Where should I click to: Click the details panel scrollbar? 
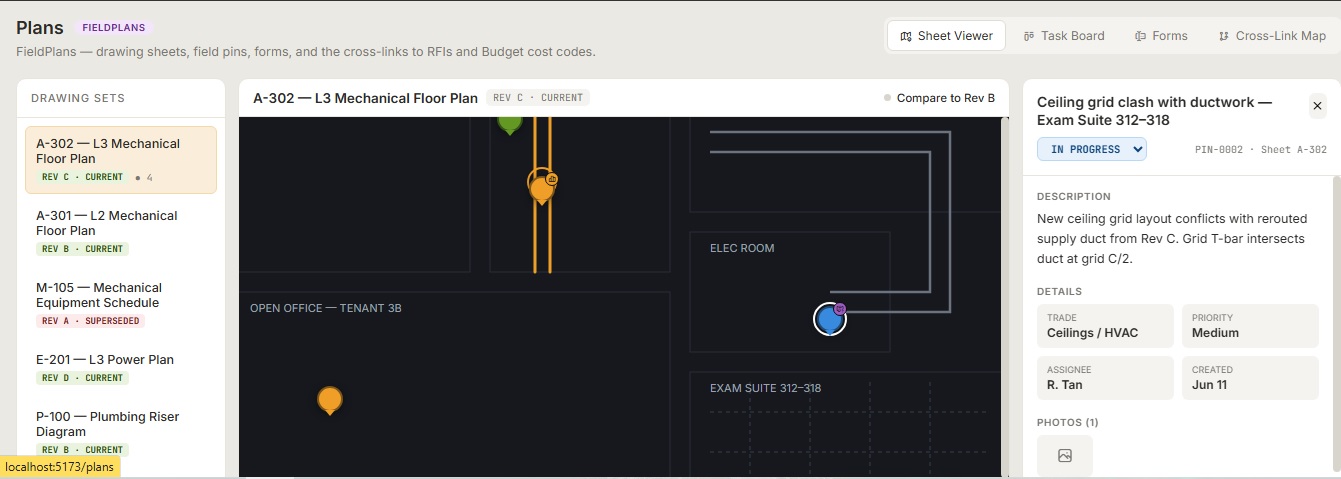click(1336, 326)
